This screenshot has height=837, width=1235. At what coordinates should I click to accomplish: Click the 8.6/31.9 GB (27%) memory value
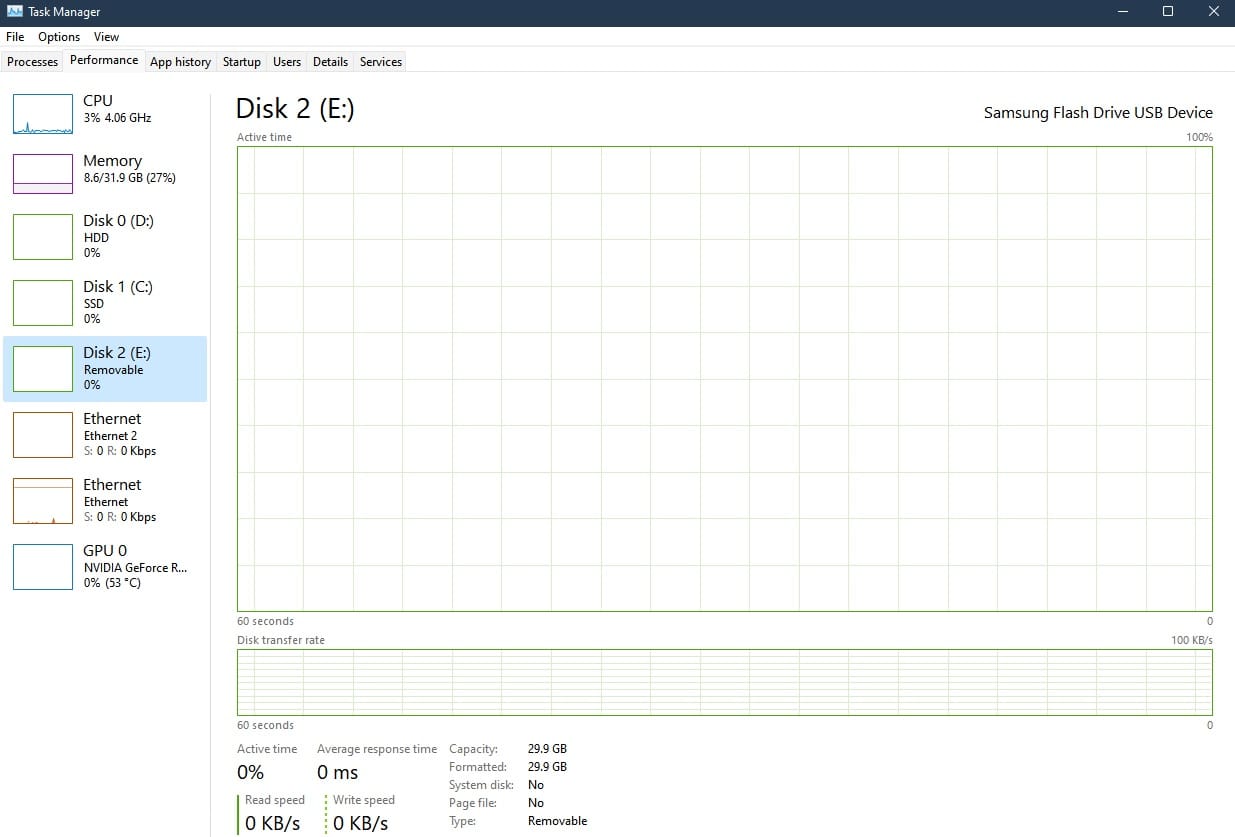130,177
